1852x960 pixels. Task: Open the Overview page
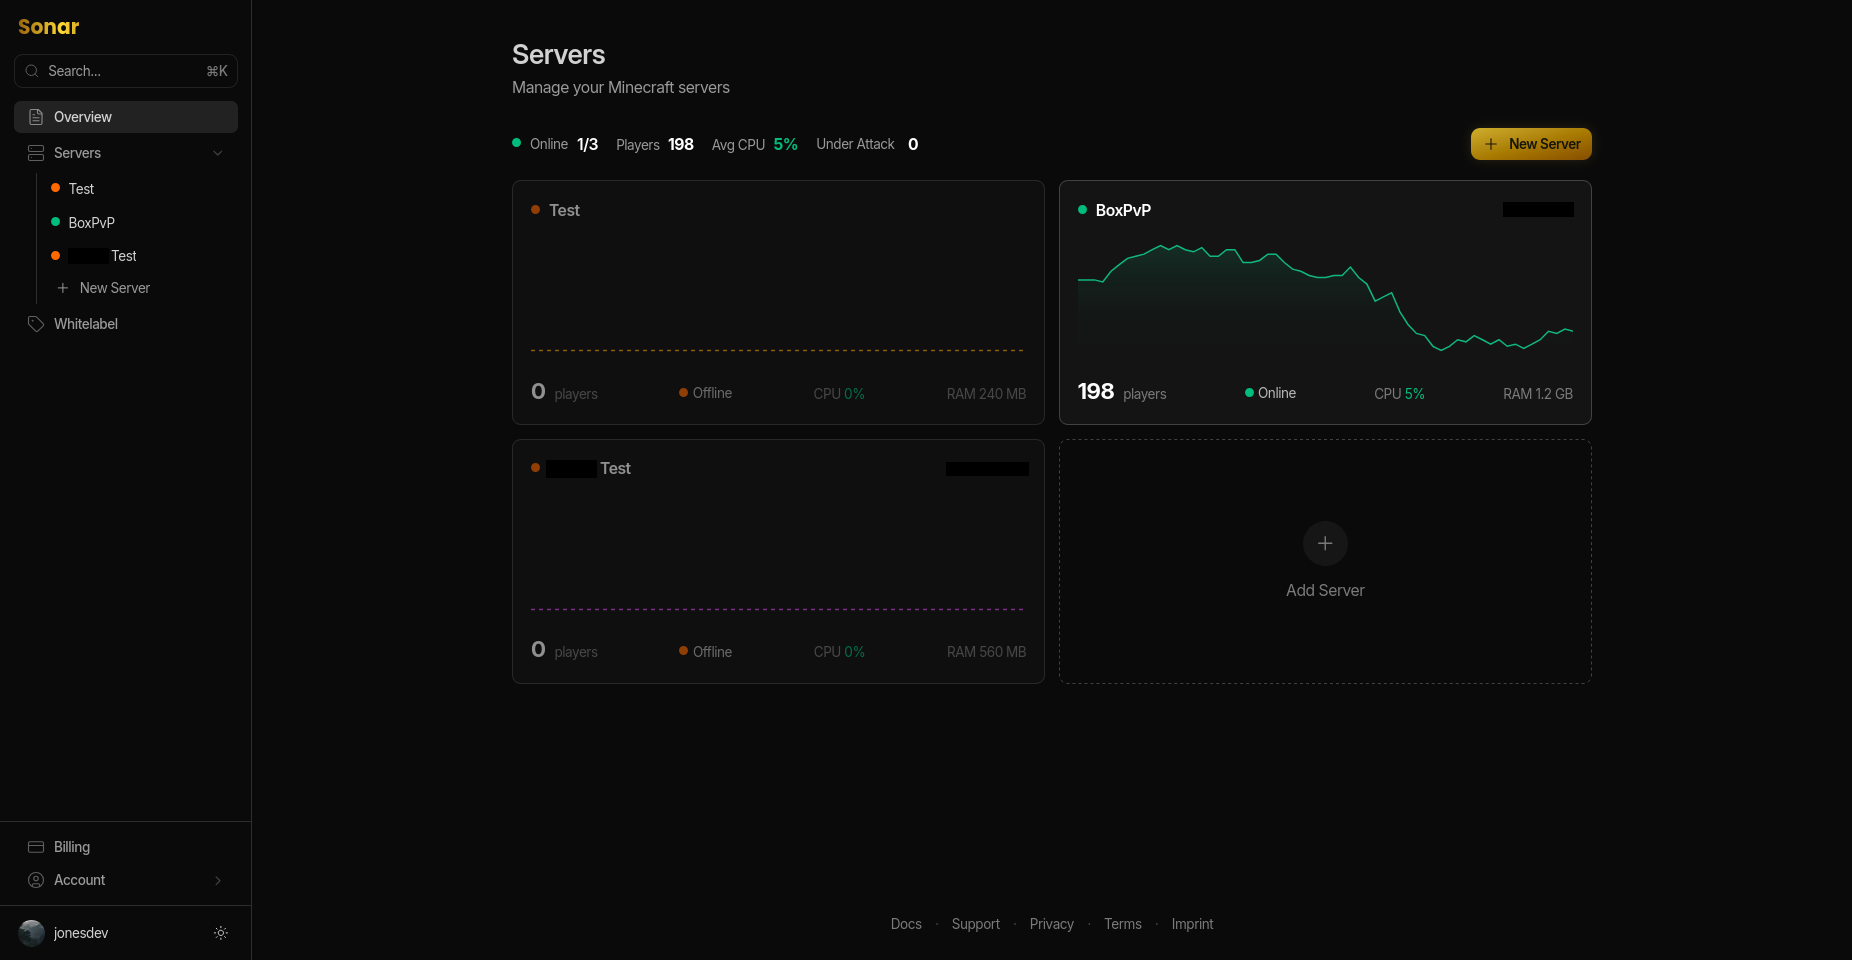pos(126,117)
